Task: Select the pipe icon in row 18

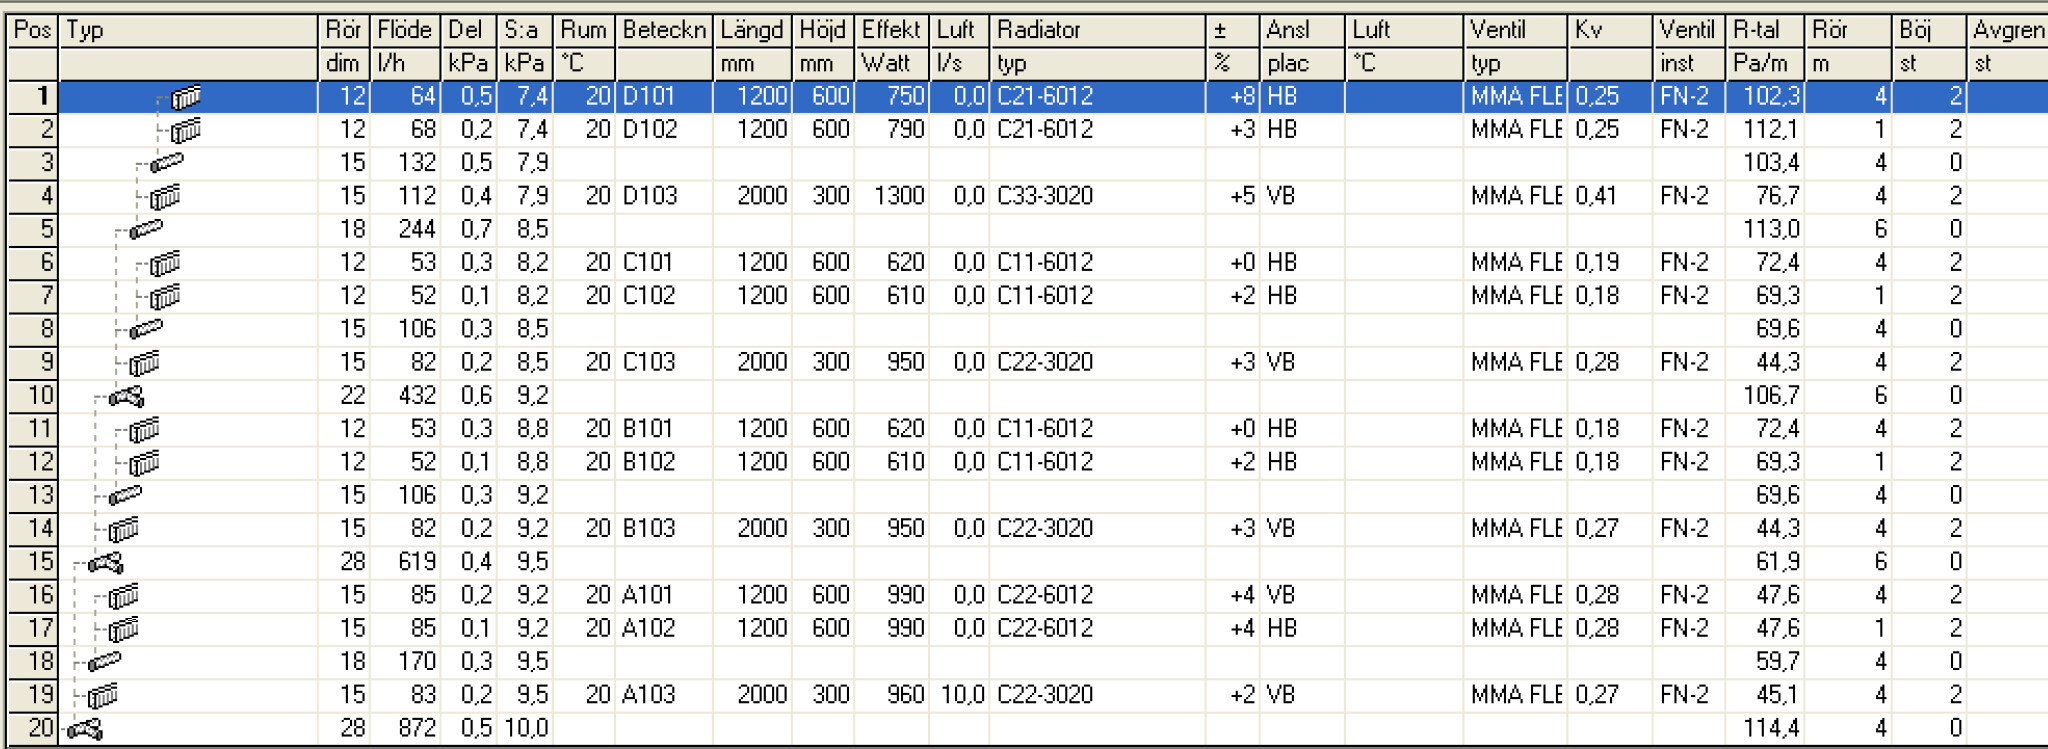Action: [x=104, y=662]
